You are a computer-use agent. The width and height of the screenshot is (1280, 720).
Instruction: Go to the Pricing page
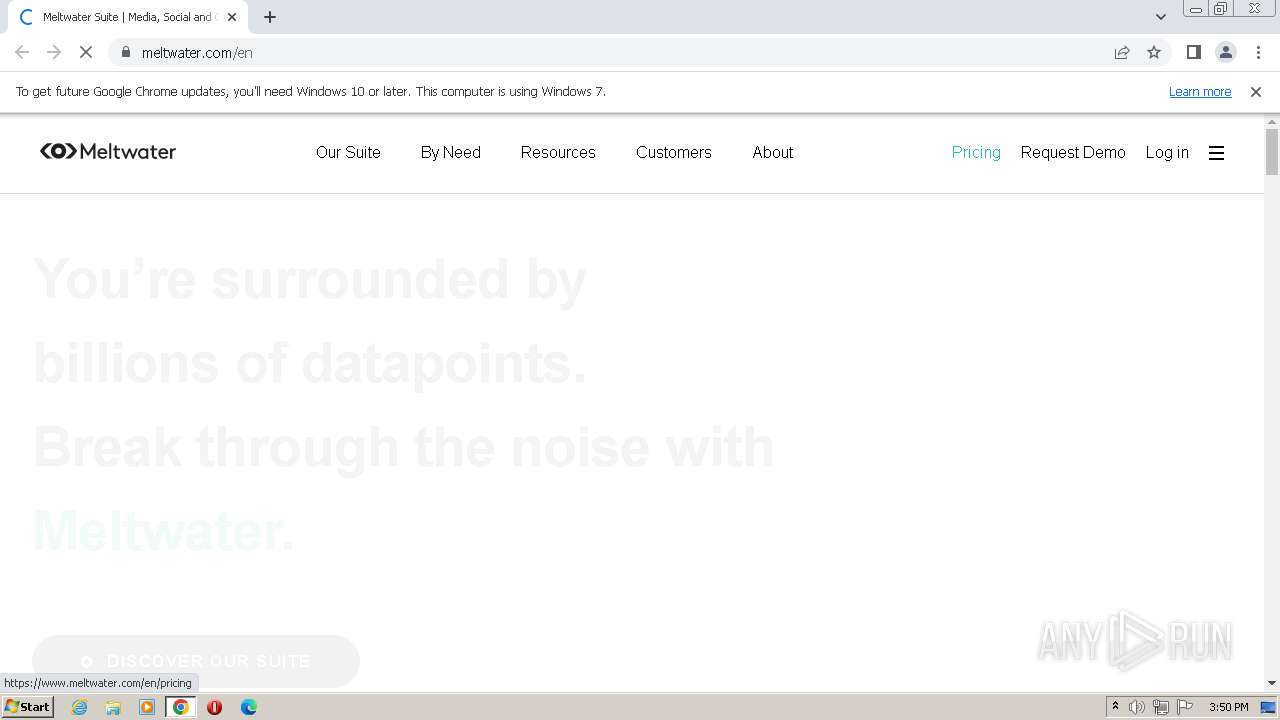point(976,152)
